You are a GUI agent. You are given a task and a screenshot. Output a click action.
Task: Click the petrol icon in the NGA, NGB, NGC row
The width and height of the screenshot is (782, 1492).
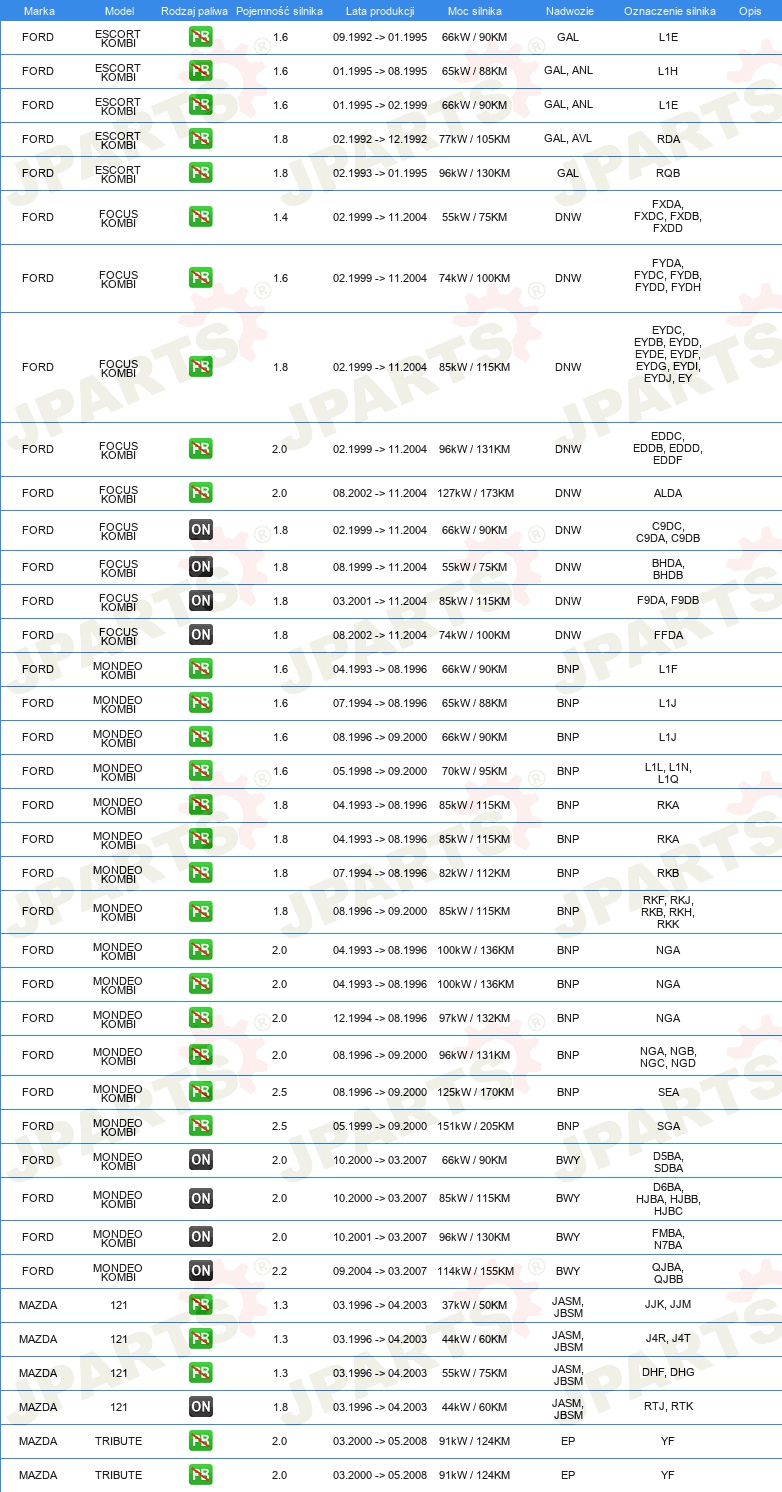tap(201, 1055)
